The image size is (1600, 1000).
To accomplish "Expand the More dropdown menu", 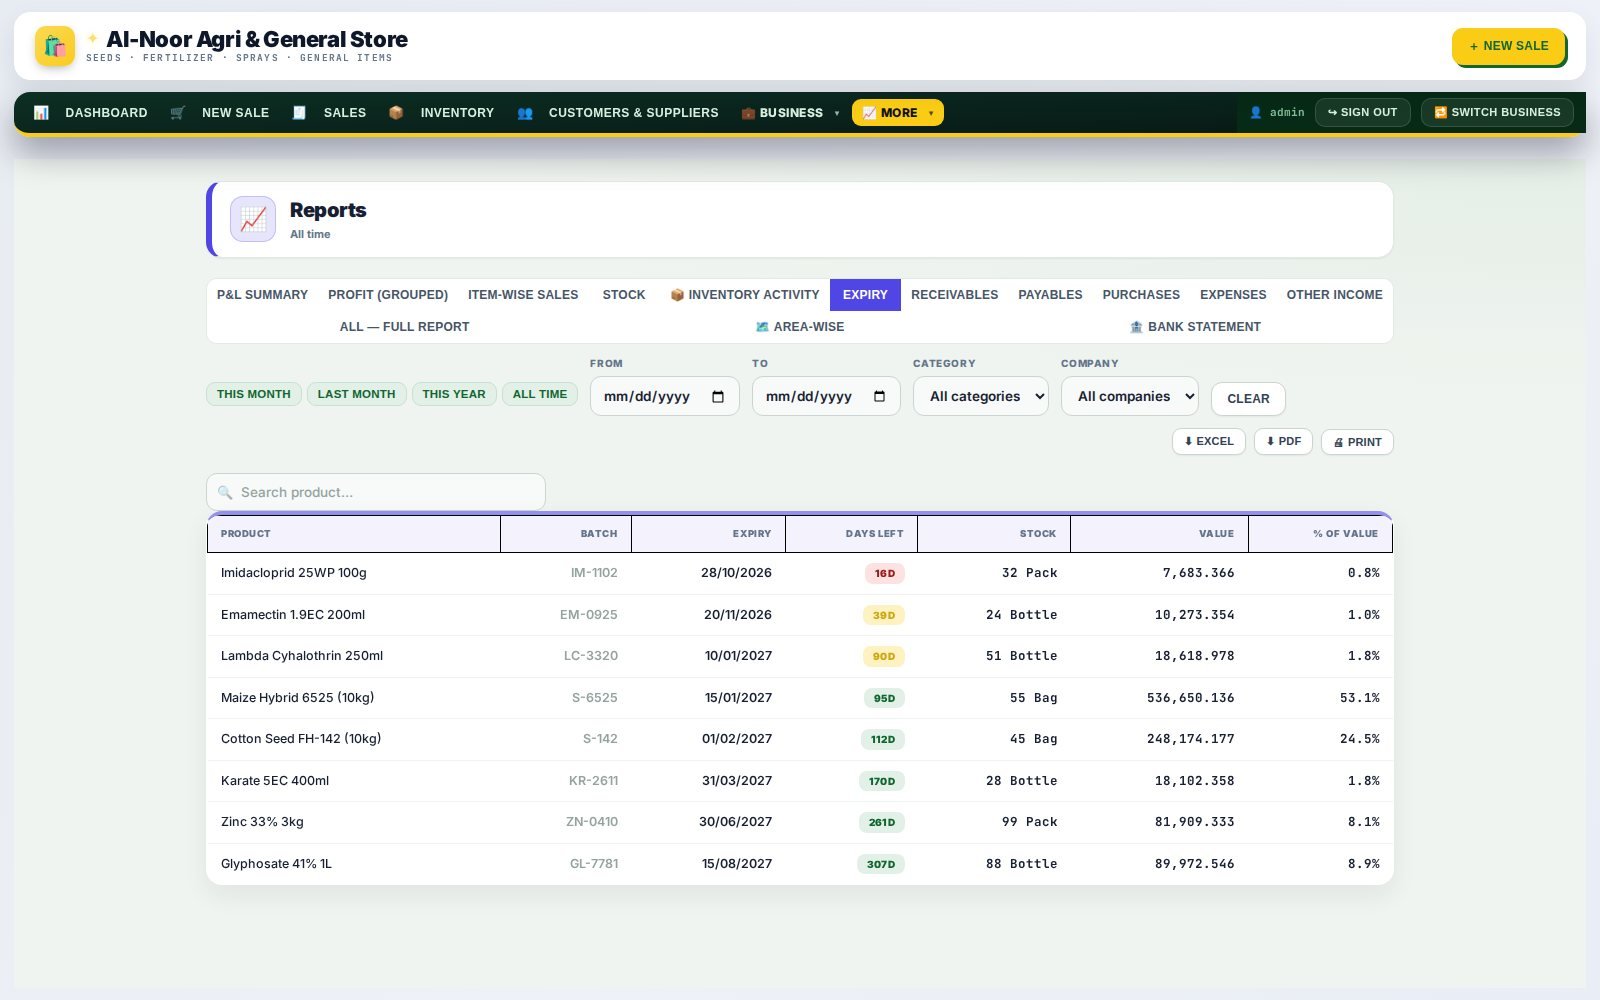I will click(x=898, y=113).
